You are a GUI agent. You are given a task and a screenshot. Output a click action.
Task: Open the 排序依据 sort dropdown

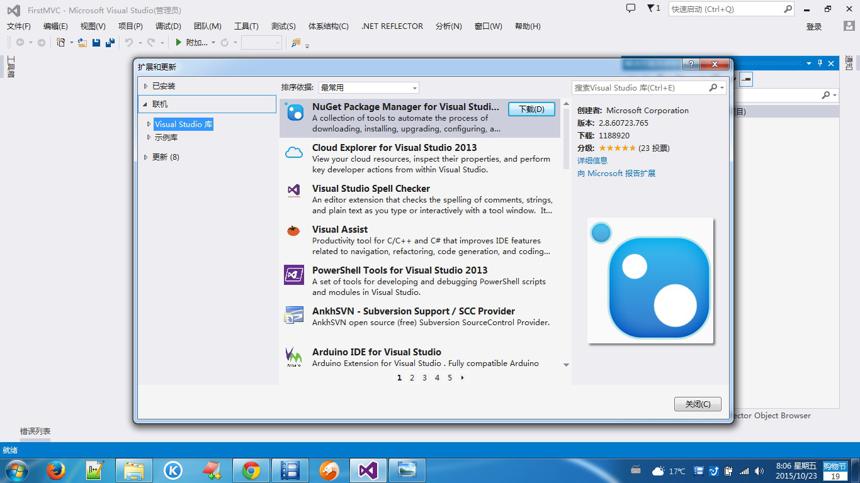(x=369, y=88)
